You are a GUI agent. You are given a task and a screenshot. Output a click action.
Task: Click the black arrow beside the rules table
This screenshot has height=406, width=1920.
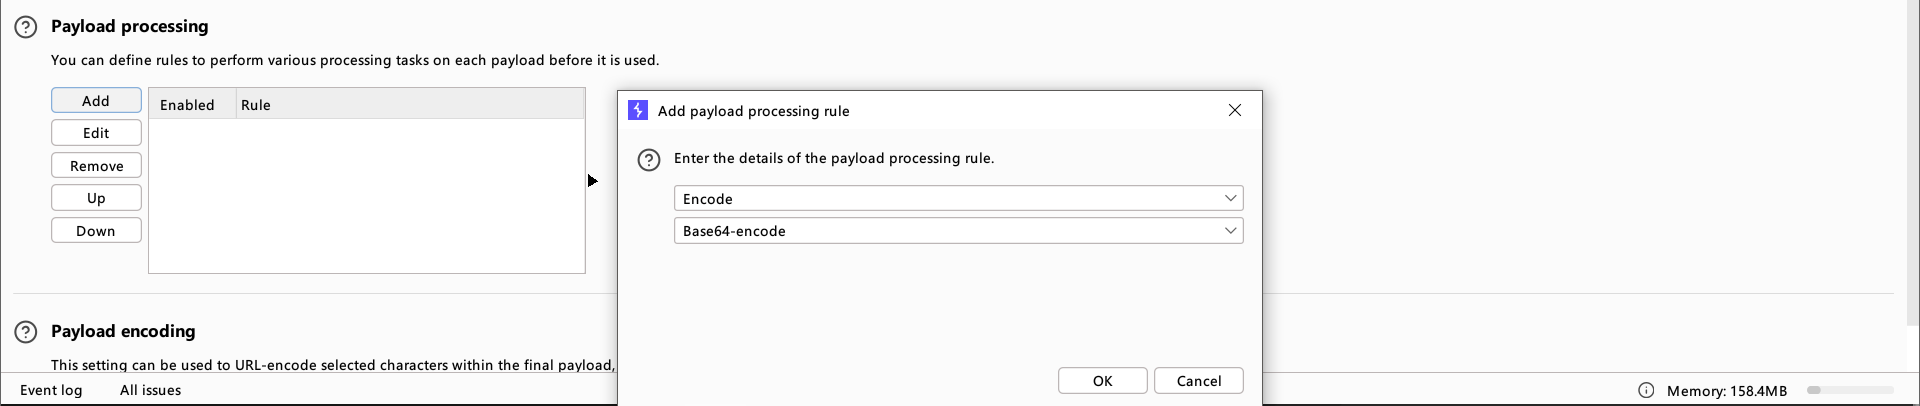point(593,181)
